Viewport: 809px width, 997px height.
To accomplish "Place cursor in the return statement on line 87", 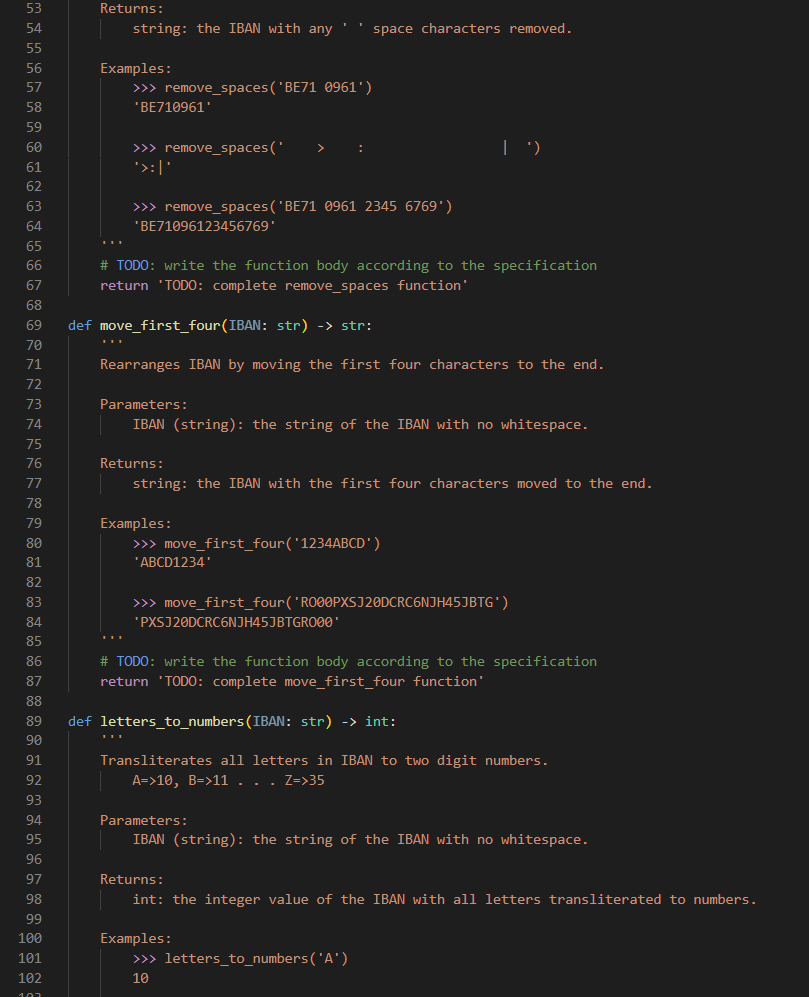I will tap(290, 681).
